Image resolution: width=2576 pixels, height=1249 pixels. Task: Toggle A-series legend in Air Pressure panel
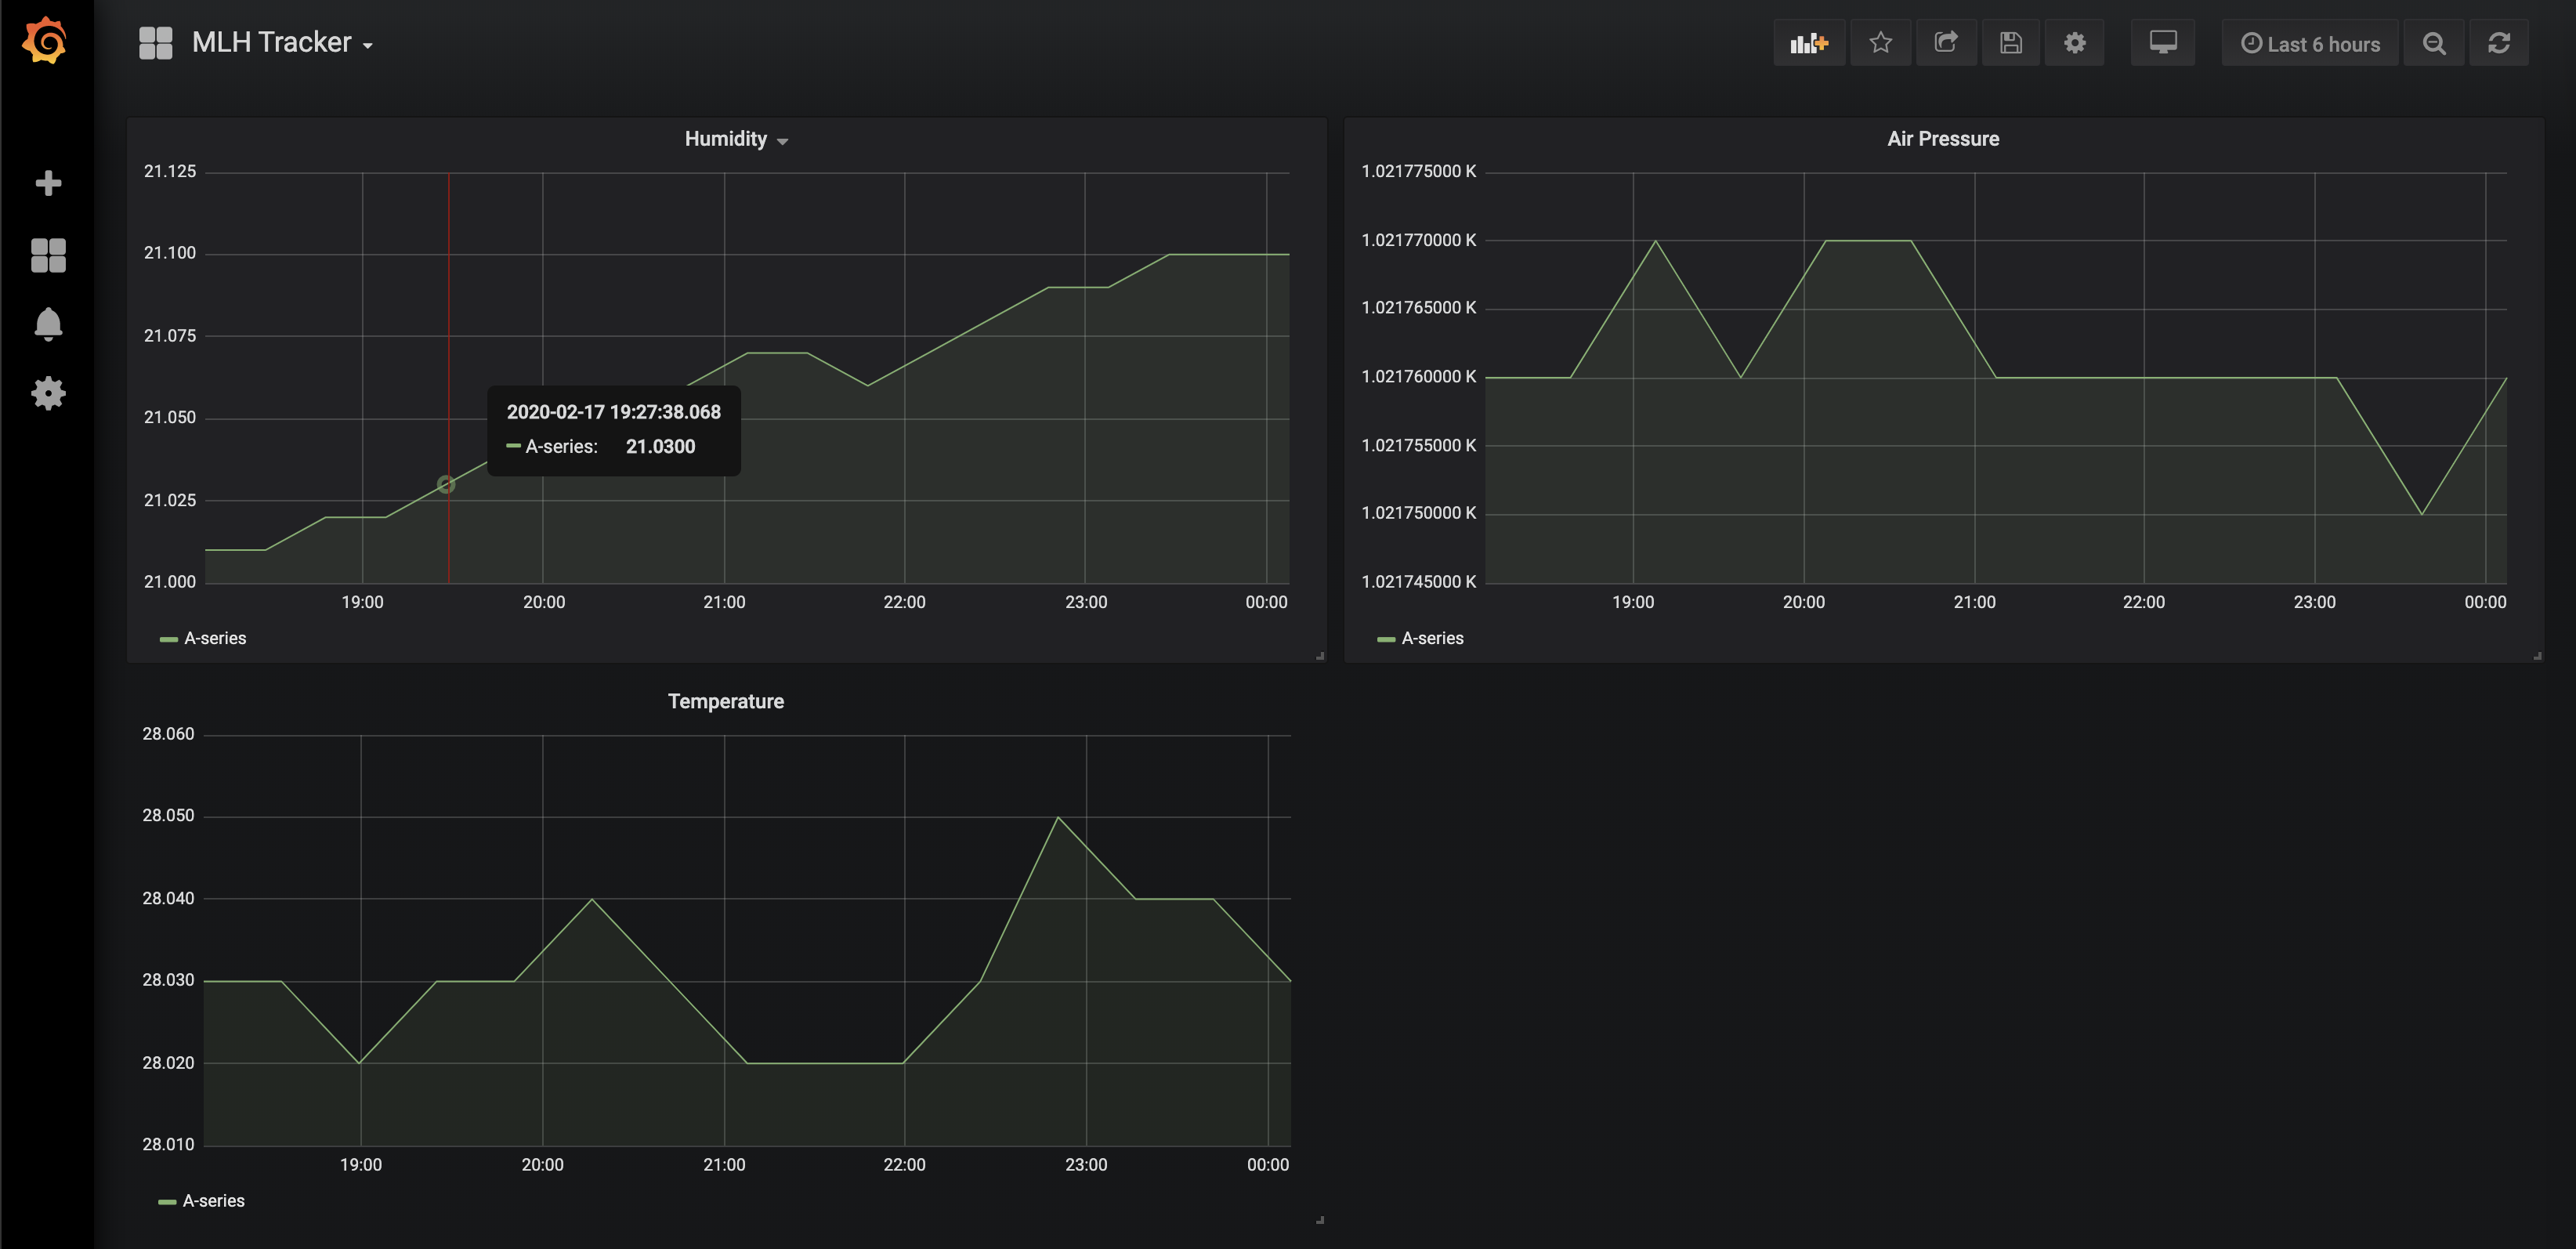[1432, 638]
